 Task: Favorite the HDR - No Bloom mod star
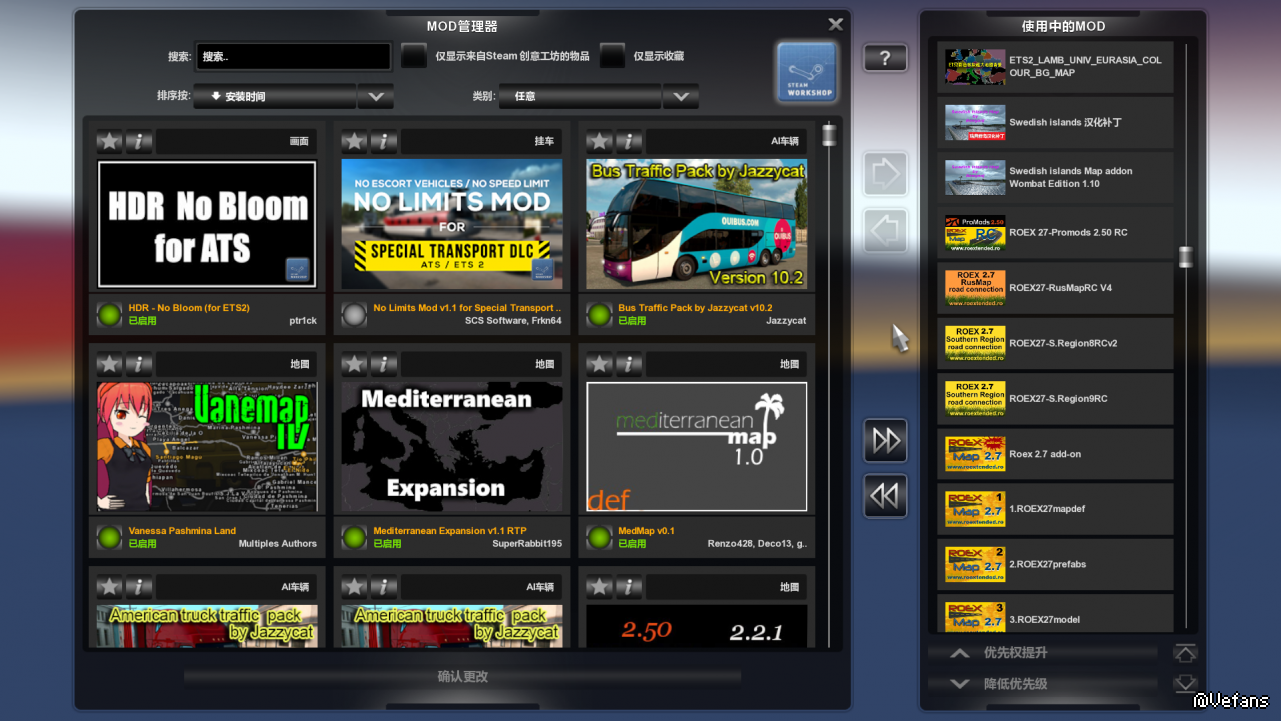(110, 142)
